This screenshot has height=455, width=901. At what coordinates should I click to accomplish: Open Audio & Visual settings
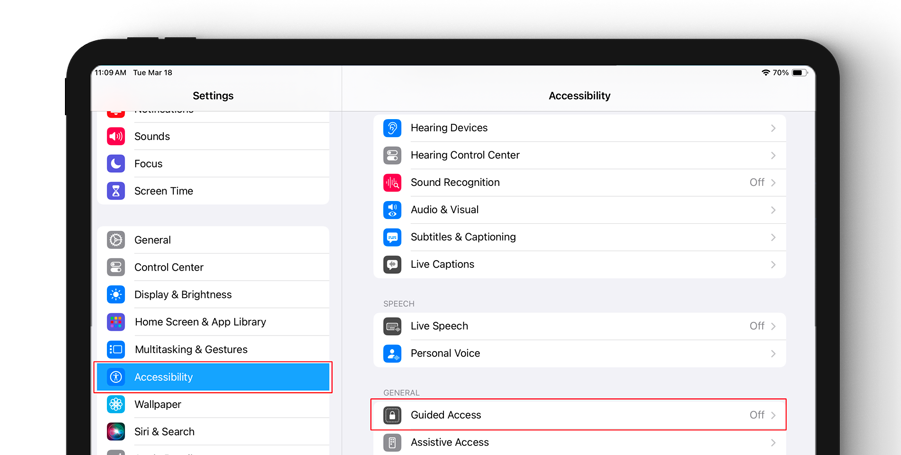point(580,210)
